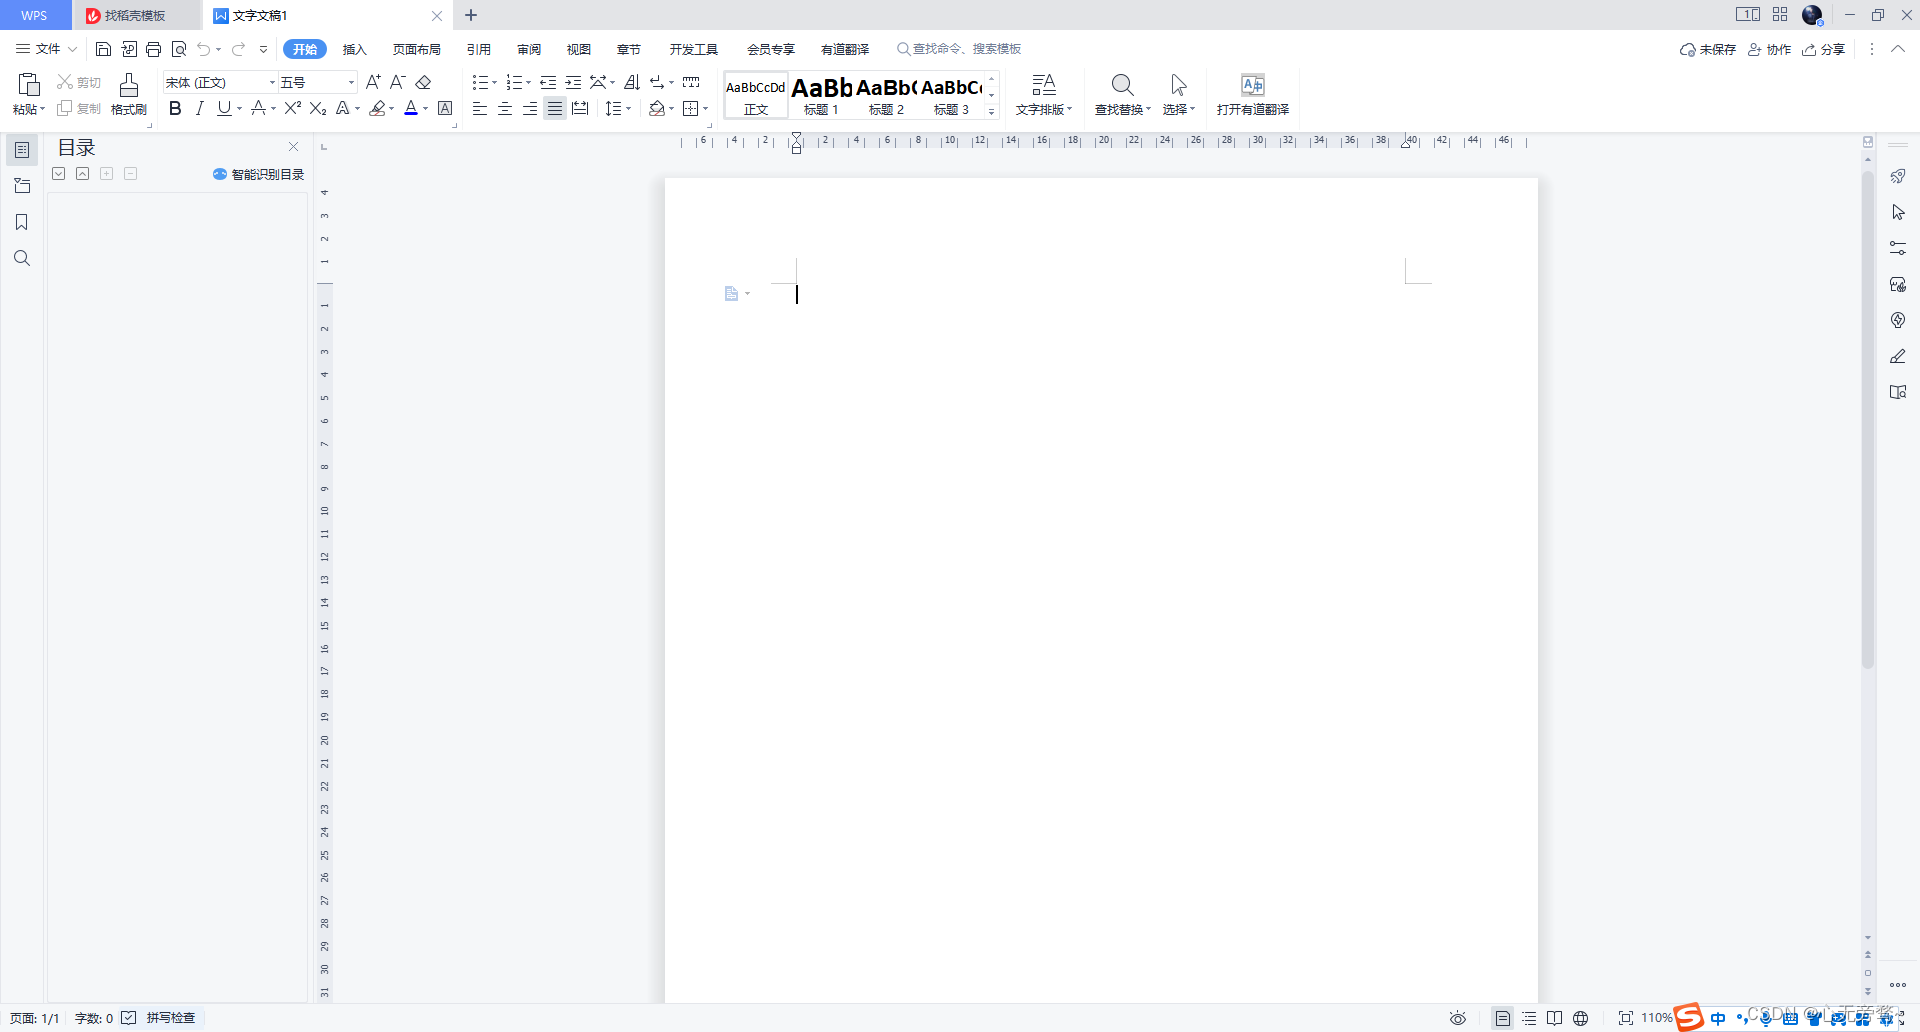Image resolution: width=1920 pixels, height=1032 pixels.
Task: Apply paragraph shading fill bucket
Action: 656,108
